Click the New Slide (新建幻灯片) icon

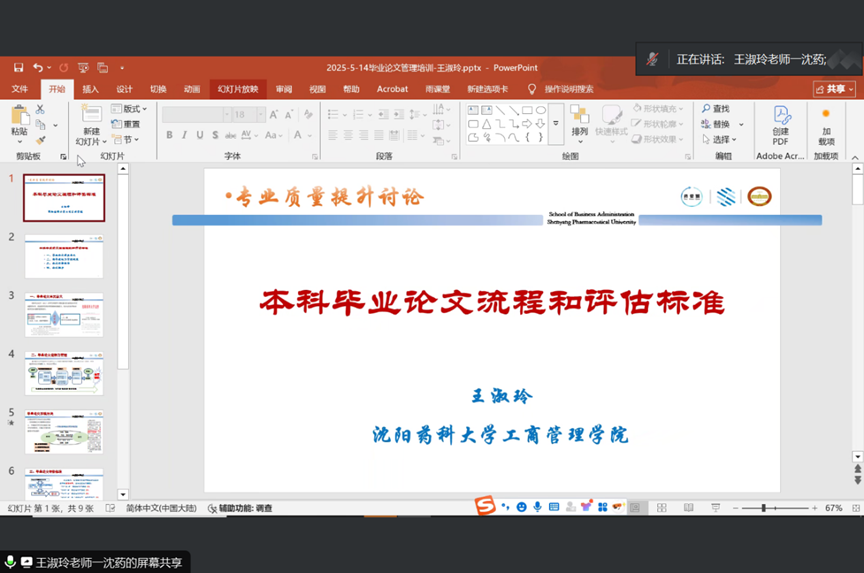point(91,116)
